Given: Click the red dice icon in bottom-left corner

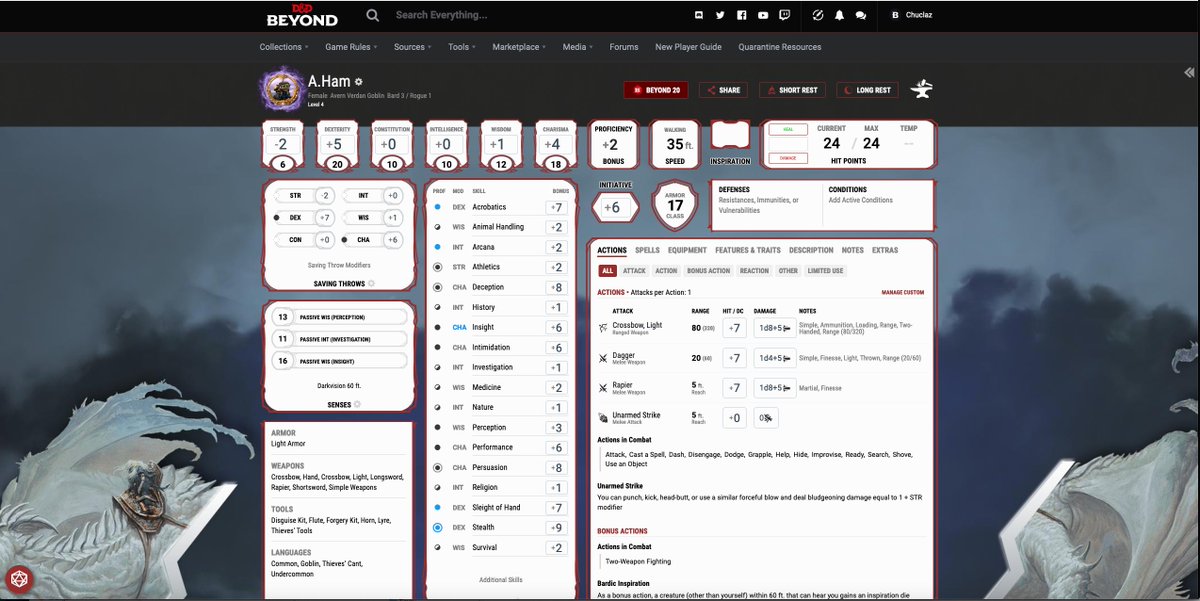Looking at the screenshot, I should tap(18, 580).
